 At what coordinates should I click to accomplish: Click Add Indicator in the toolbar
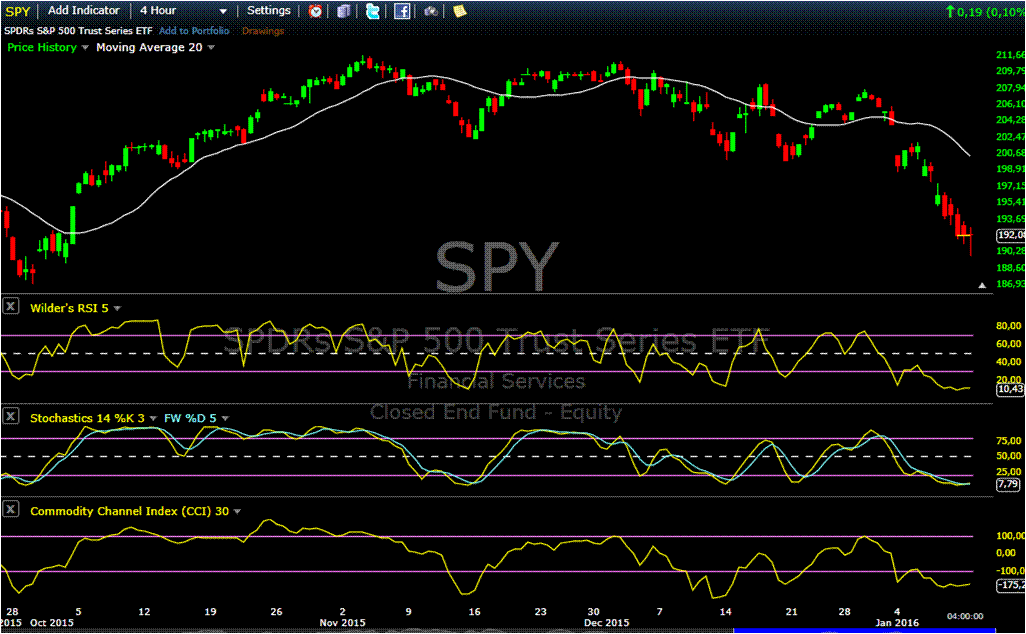click(84, 10)
